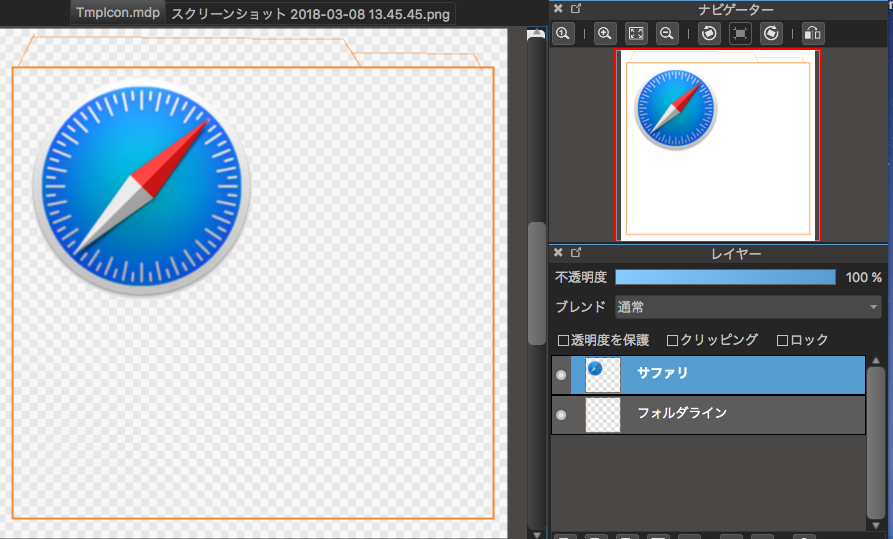Click the Navigator preview image
This screenshot has width=893, height=539.
718,145
